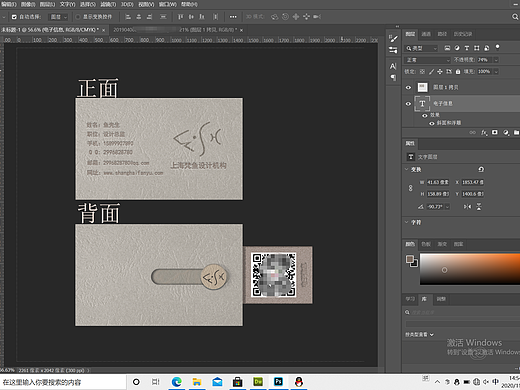520x390 pixels.
Task: Filter layers by type layer icon
Action: [x=467, y=48]
